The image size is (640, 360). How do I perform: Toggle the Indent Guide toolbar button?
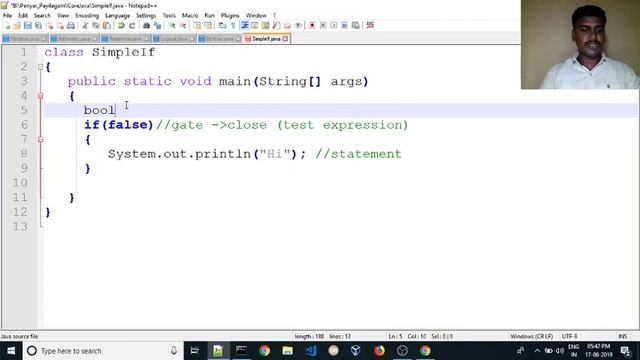point(244,25)
